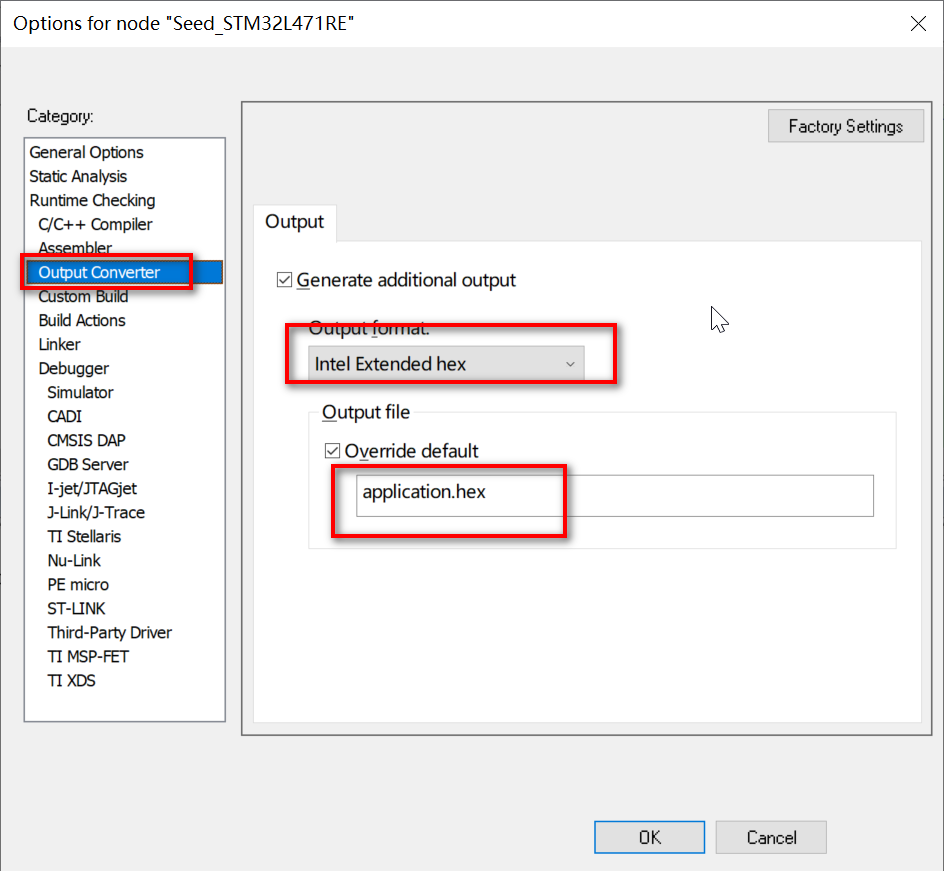The height and width of the screenshot is (871, 944).
Task: Cancel the options dialog
Action: tap(771, 837)
